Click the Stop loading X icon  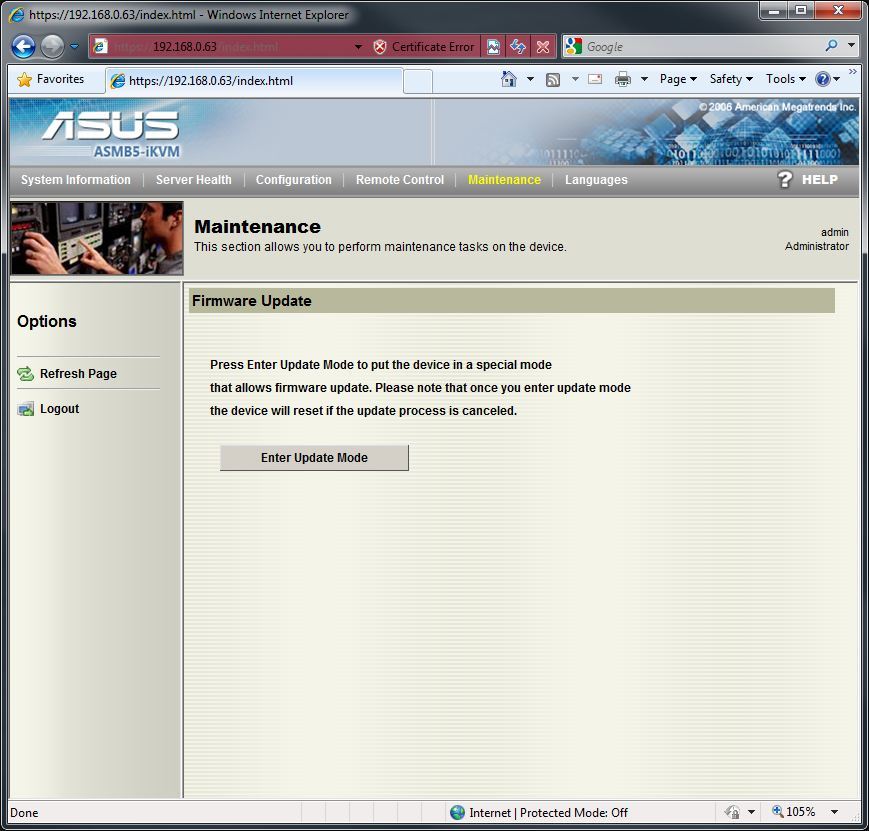click(543, 47)
